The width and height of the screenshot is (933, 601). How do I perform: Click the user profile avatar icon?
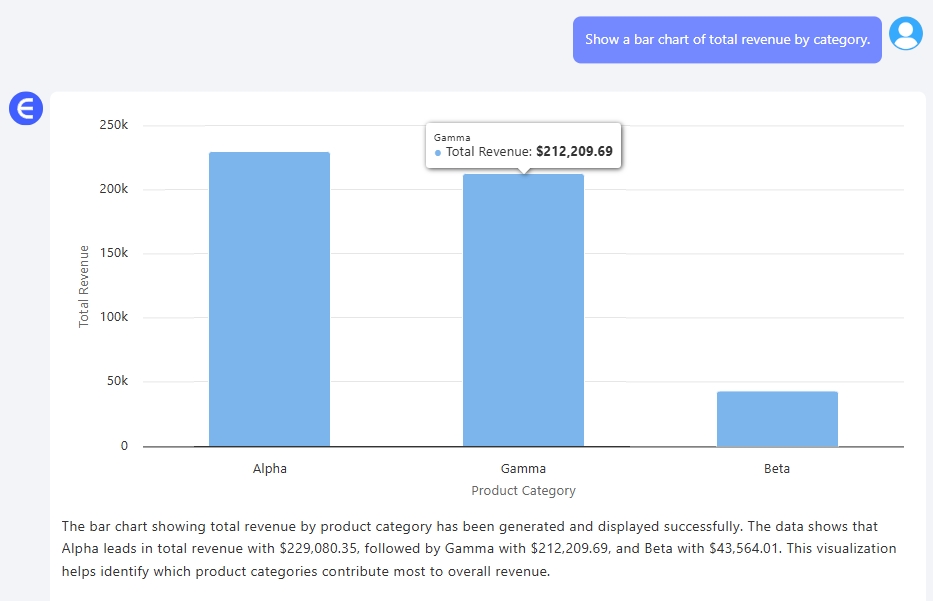(906, 34)
